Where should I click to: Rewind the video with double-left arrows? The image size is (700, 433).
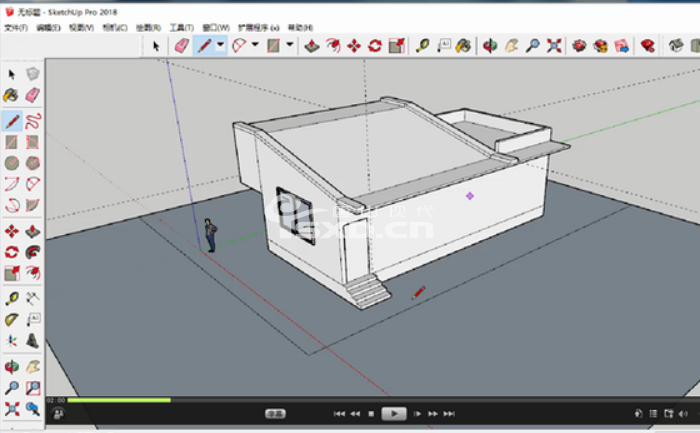tap(355, 414)
